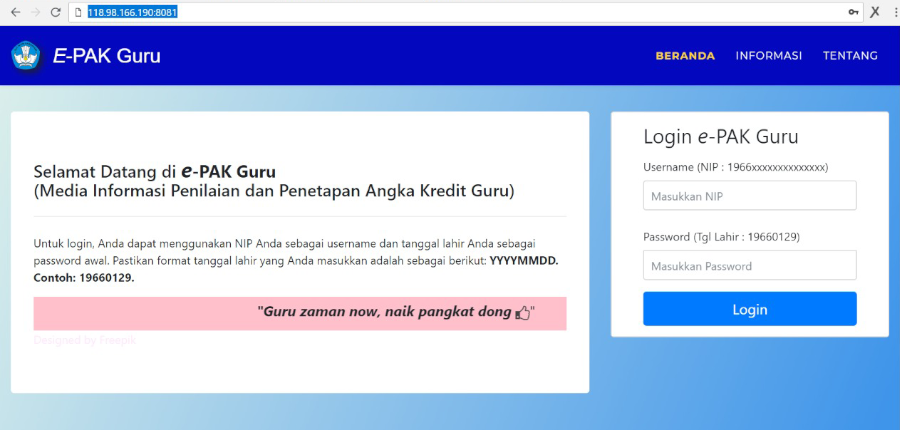Click the Untuk login instruction paragraph

[296, 261]
